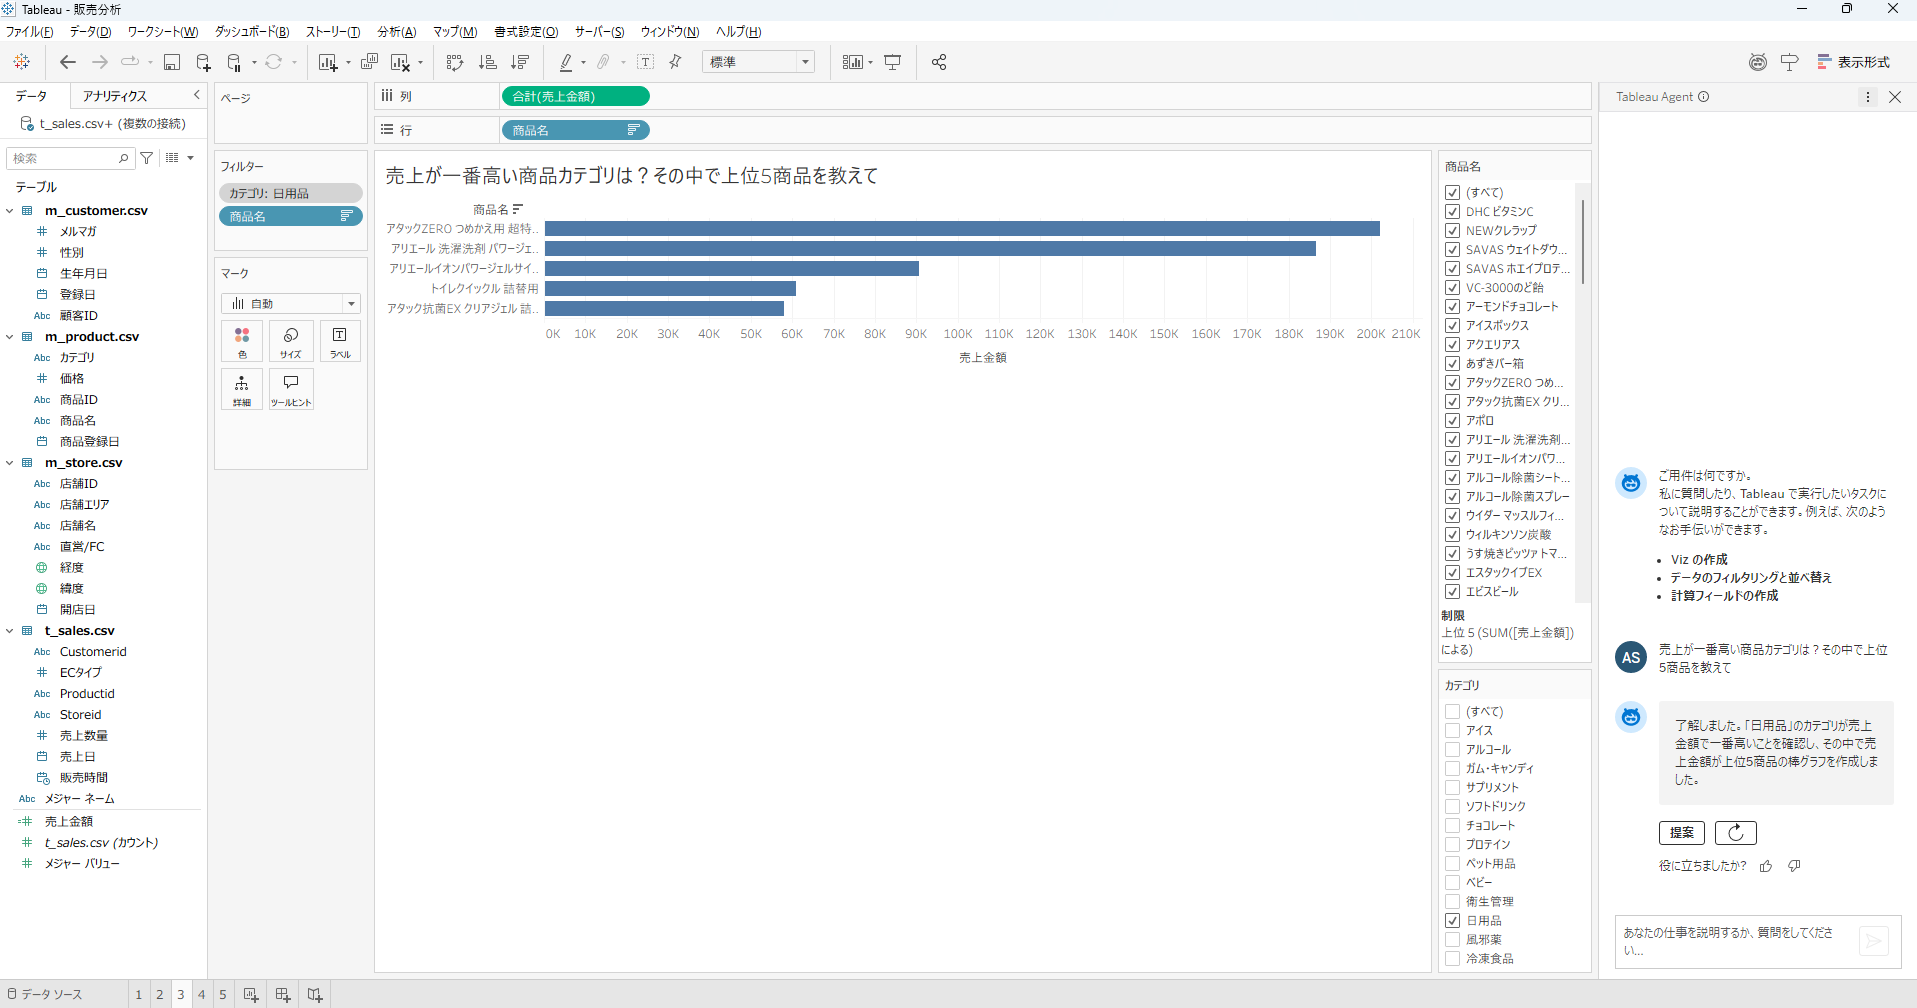
Task: Open the Color mark card
Action: coord(242,341)
